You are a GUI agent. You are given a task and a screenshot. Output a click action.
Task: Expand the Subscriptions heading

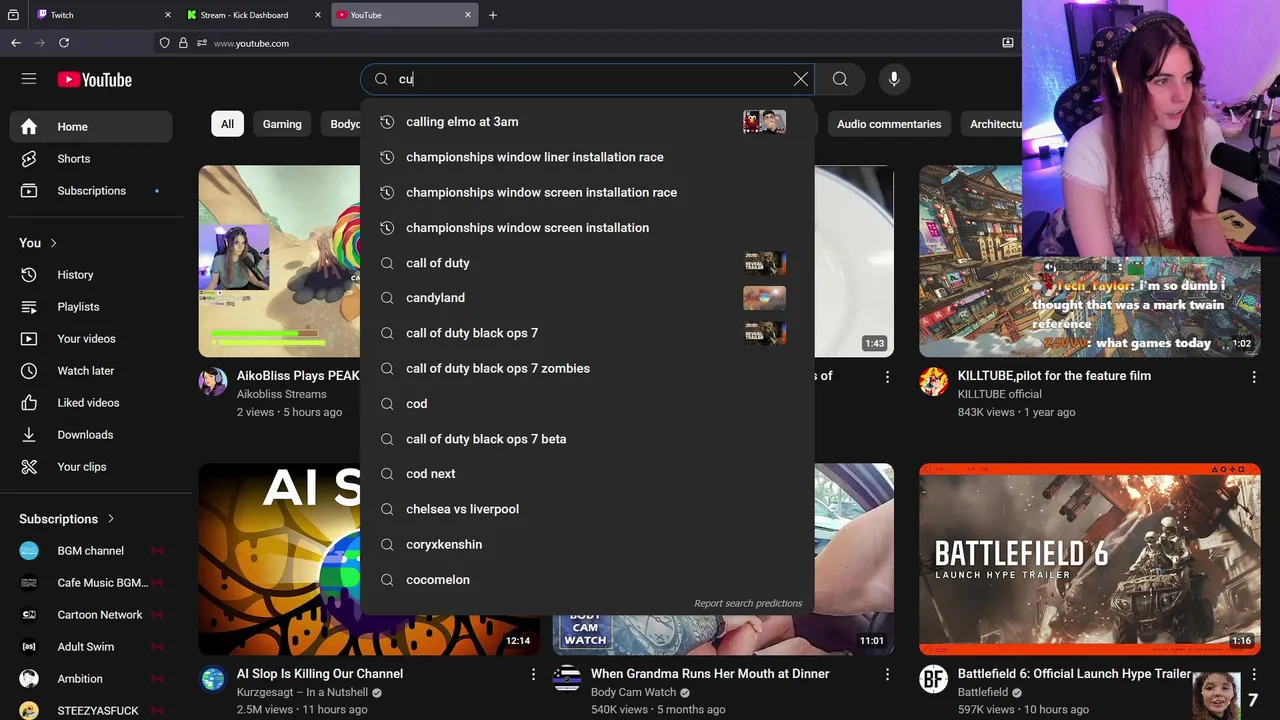(67, 519)
